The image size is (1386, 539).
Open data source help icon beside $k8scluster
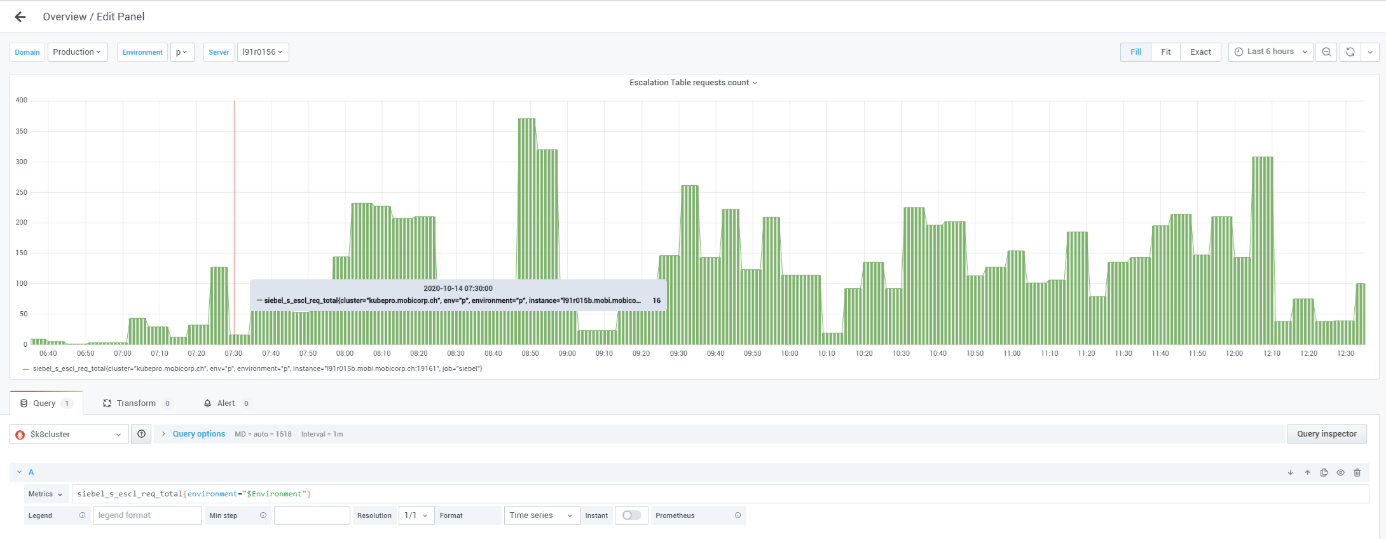(x=141, y=434)
